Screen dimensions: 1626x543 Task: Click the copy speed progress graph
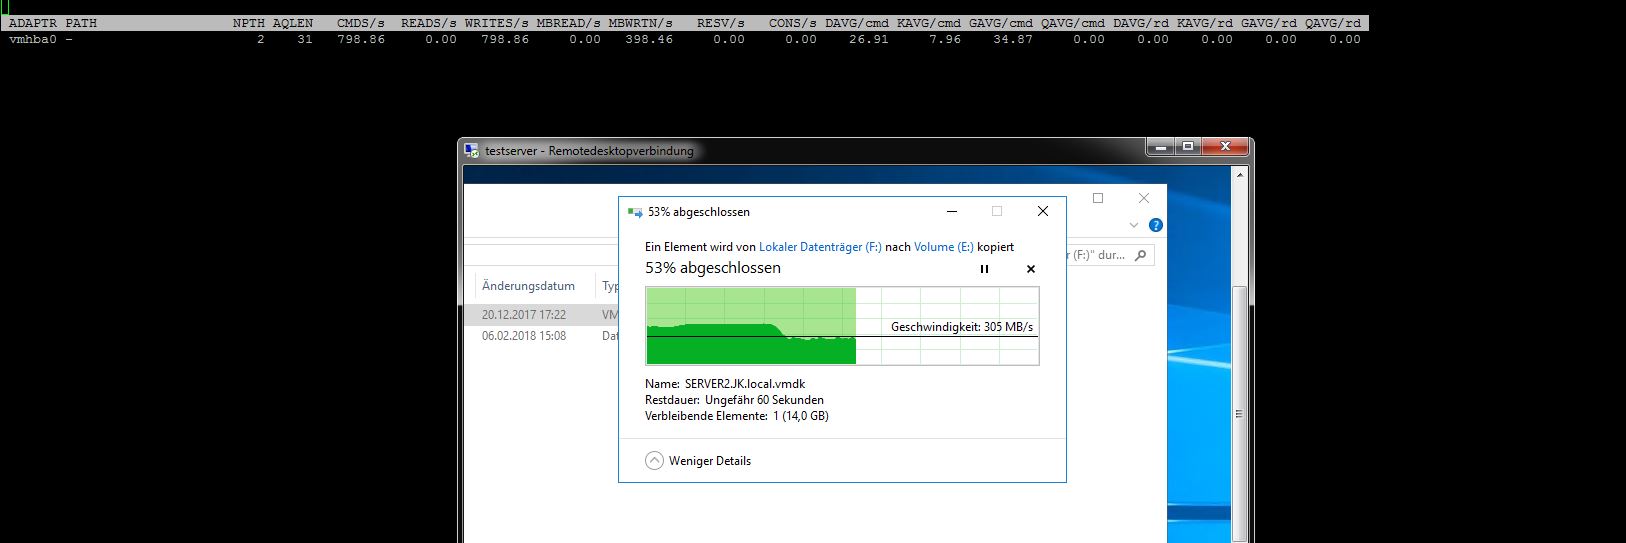(x=842, y=326)
